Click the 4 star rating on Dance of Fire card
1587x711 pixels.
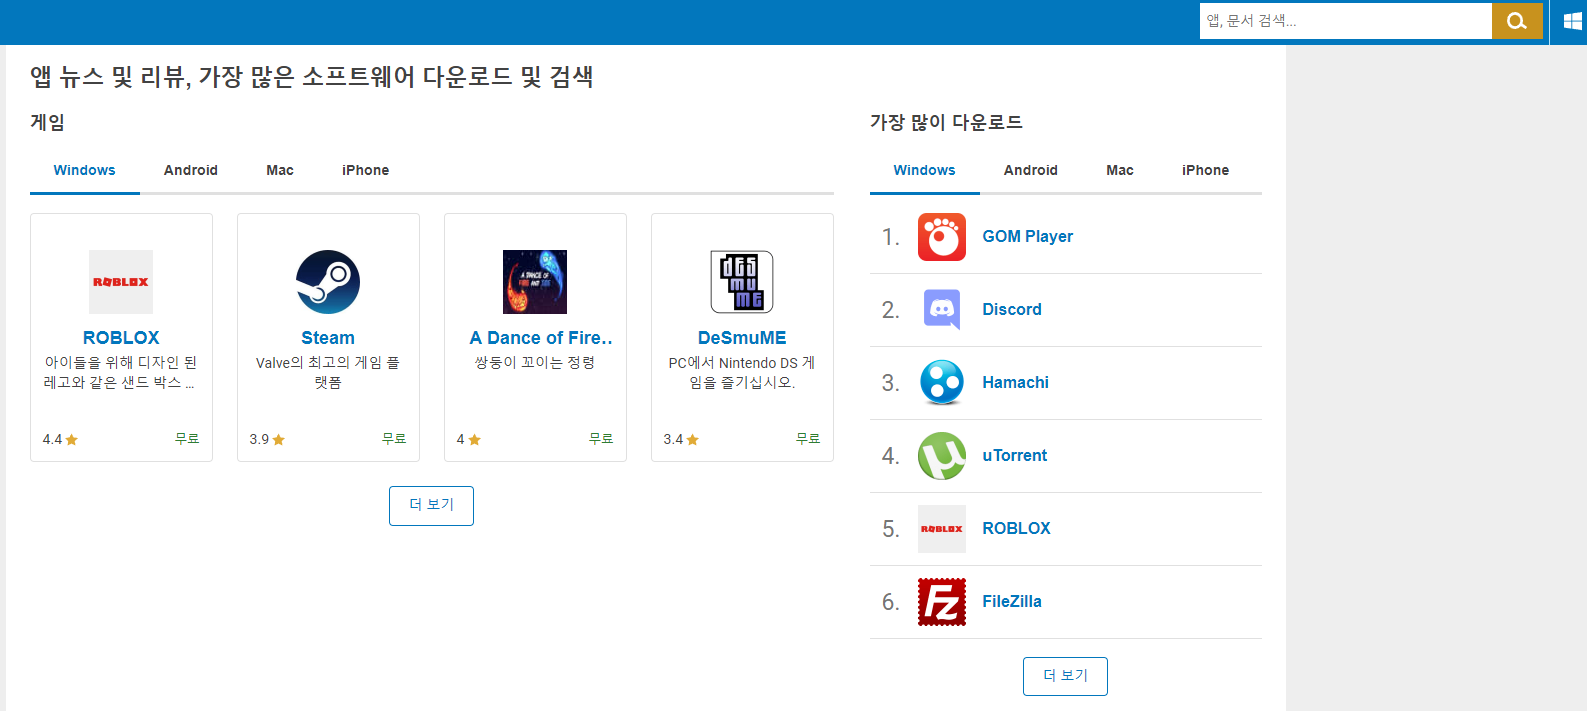coord(468,440)
